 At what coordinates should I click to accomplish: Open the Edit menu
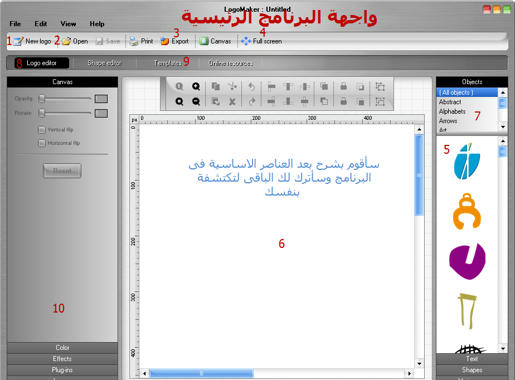coord(41,24)
